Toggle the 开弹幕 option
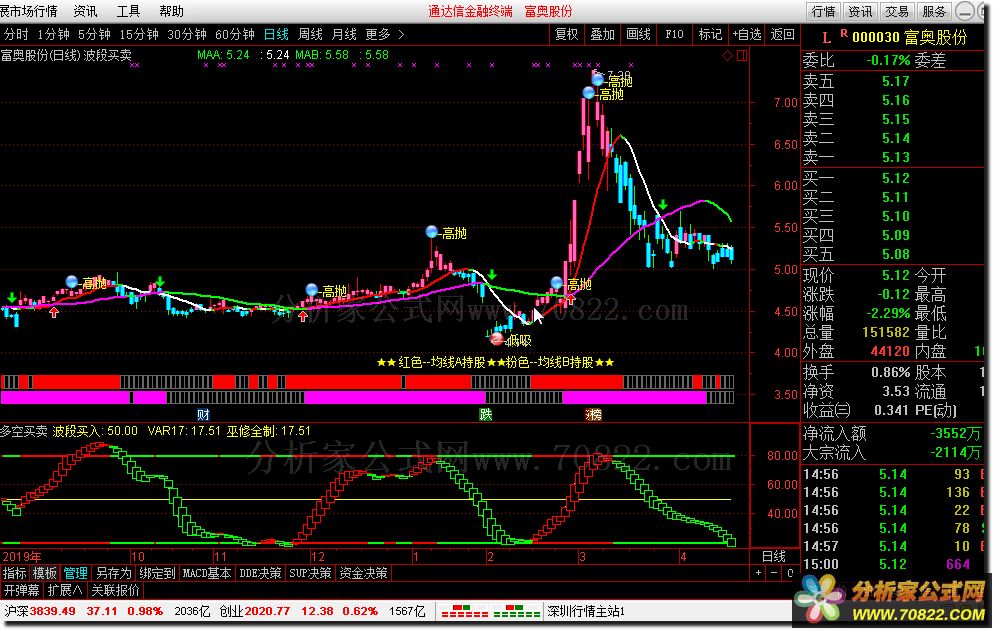 pos(22,590)
